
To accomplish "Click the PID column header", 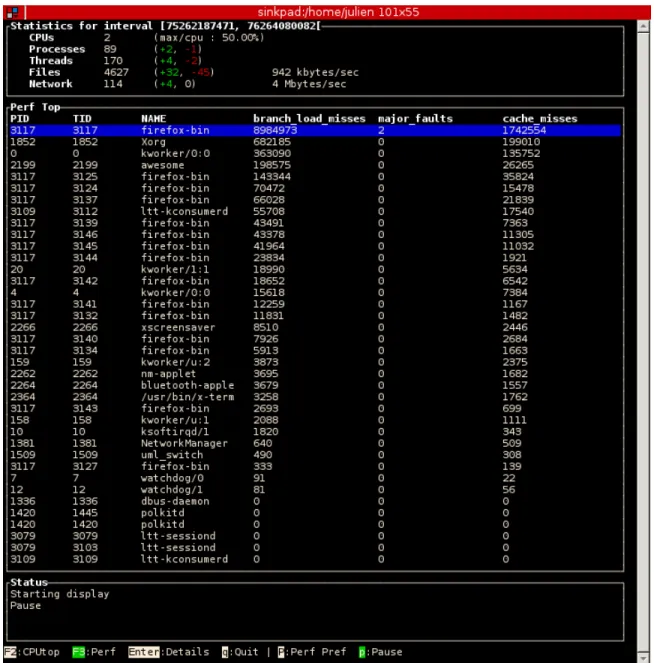I will (20, 118).
